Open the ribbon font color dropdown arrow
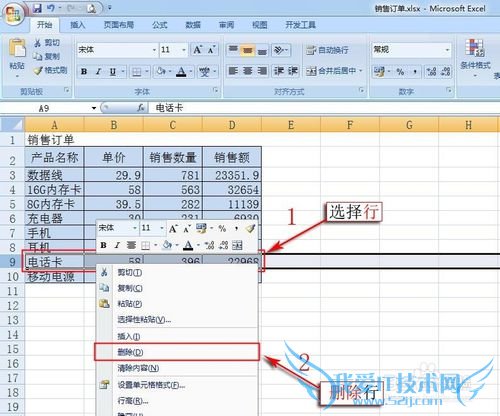This screenshot has width=500, height=416. (x=191, y=71)
